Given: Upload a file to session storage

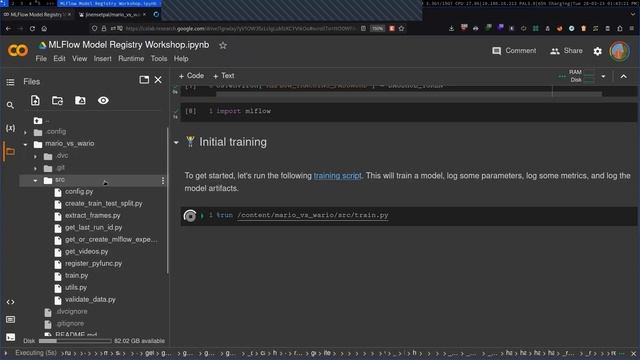Looking at the screenshot, I should 35,100.
